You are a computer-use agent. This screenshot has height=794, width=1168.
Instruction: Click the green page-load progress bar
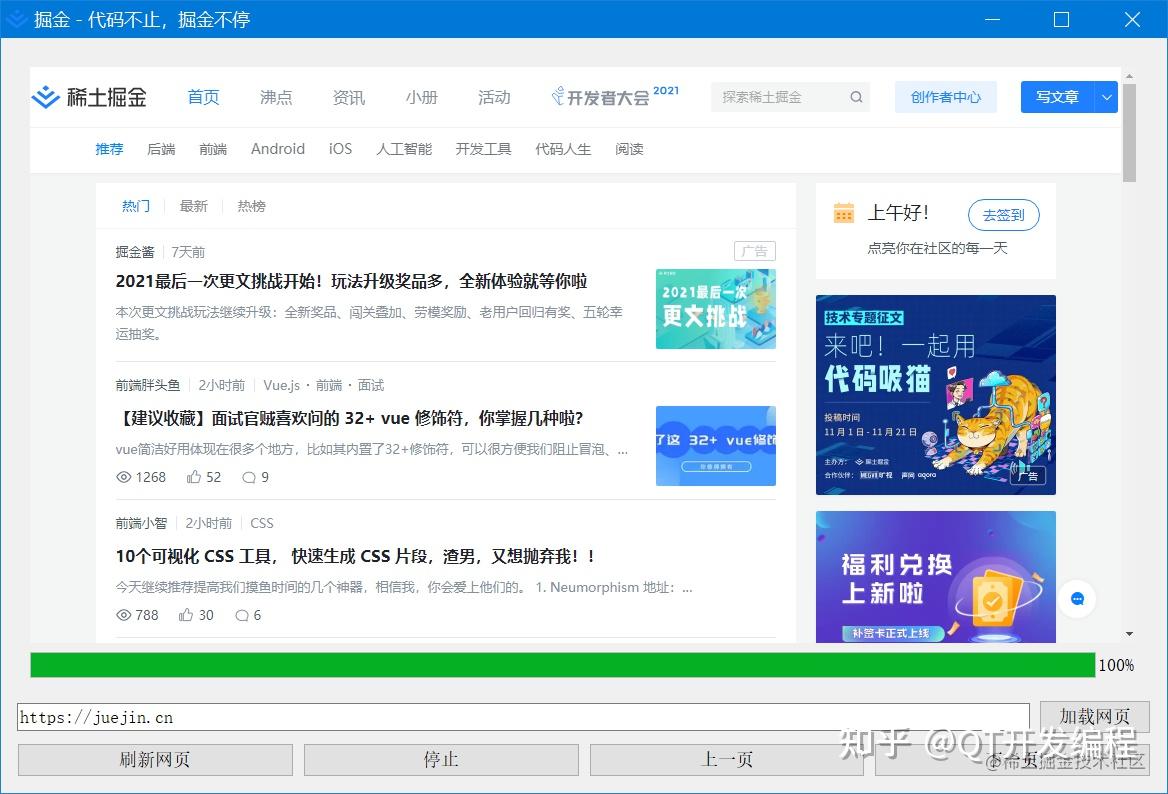pyautogui.click(x=560, y=665)
